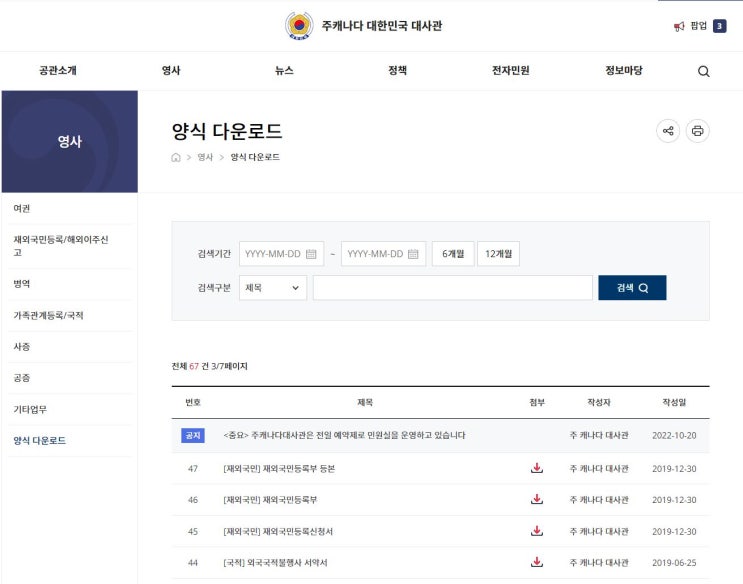
Task: Click the share icon button
Action: point(668,131)
